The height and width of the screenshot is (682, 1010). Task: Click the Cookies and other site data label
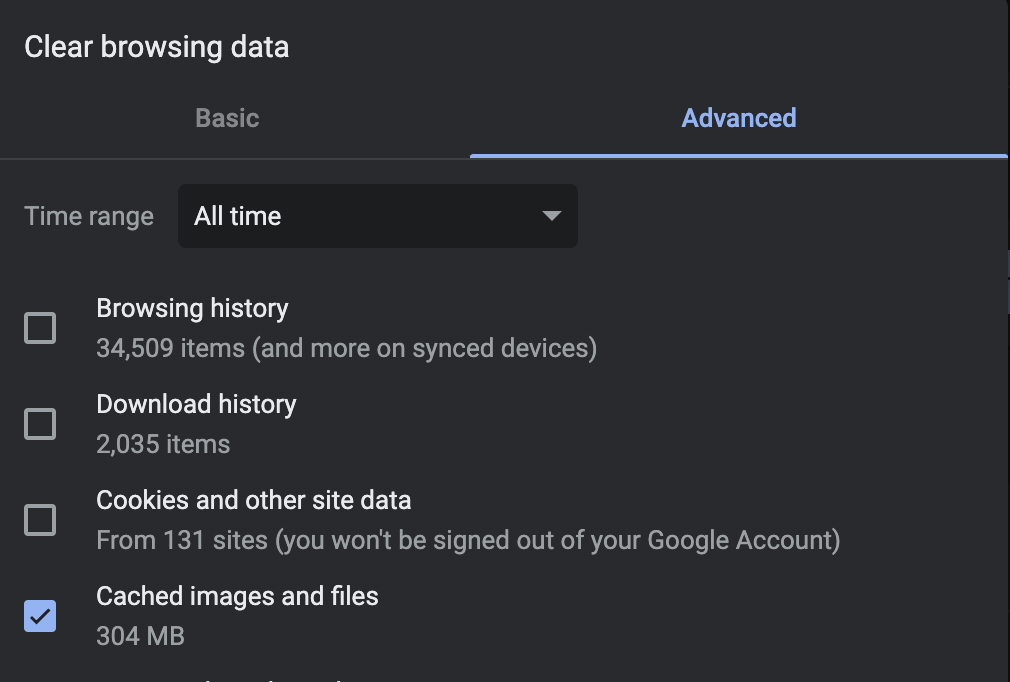pos(253,500)
